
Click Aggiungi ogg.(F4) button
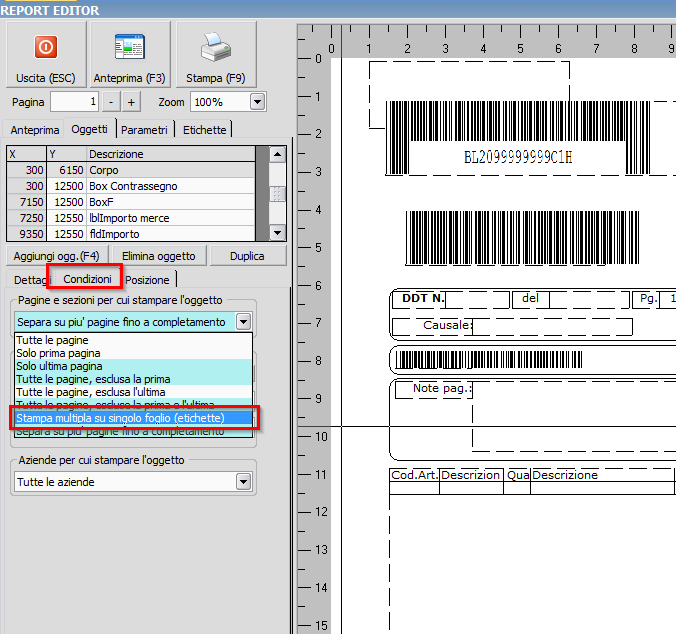[56, 256]
